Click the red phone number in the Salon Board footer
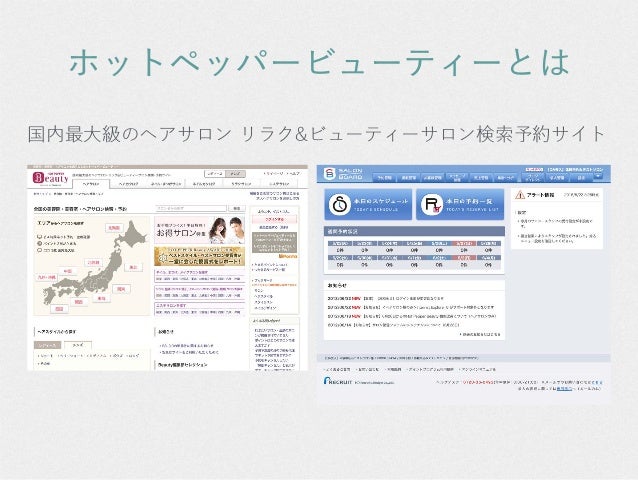The image size is (638, 480). 477,382
